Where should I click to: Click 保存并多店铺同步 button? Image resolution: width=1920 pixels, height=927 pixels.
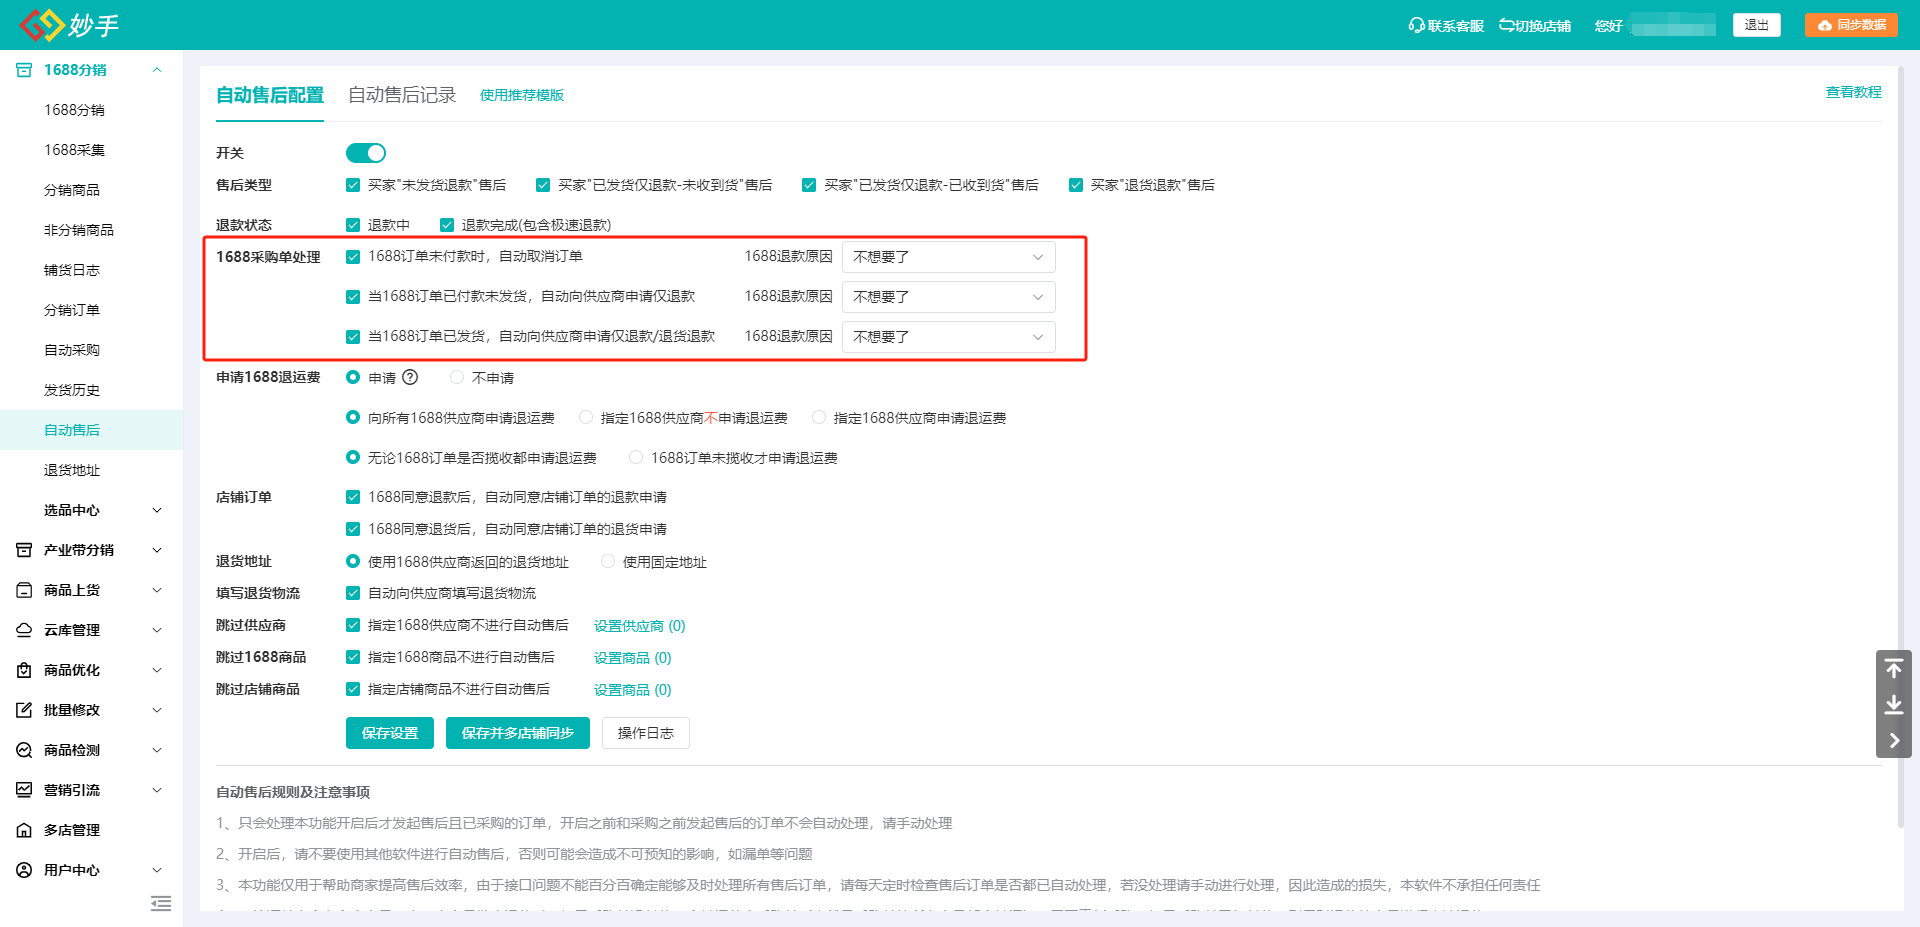[518, 733]
